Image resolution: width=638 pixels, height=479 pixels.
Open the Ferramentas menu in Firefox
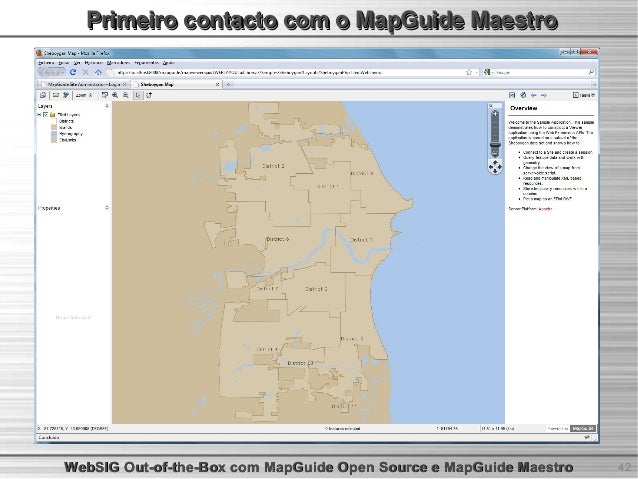[x=146, y=63]
